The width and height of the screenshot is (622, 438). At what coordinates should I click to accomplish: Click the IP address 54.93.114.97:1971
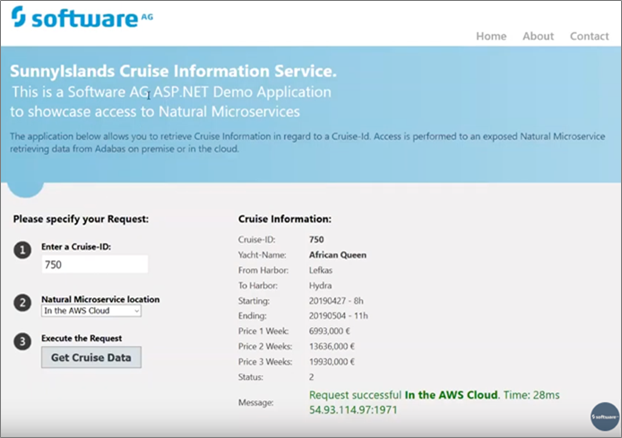click(353, 410)
